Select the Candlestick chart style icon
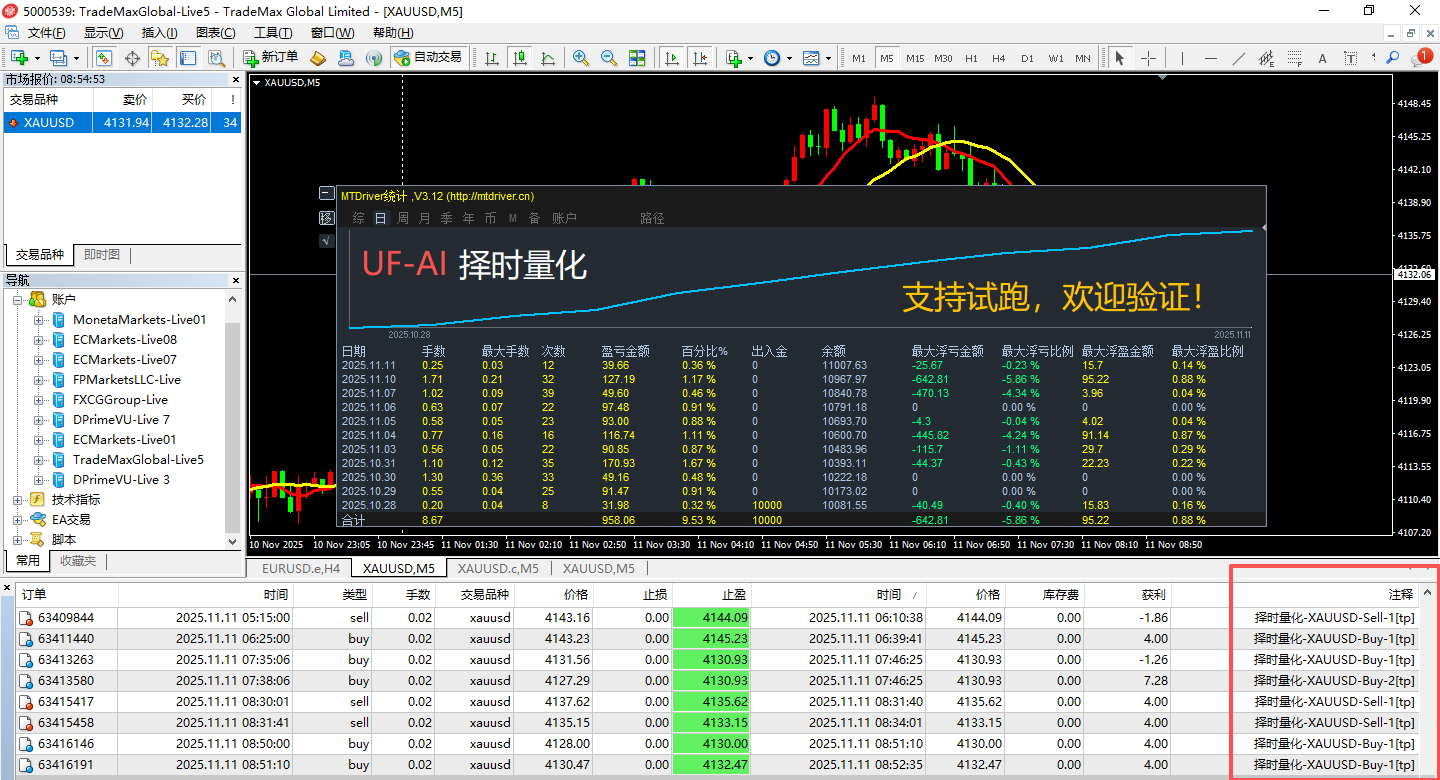 (519, 57)
